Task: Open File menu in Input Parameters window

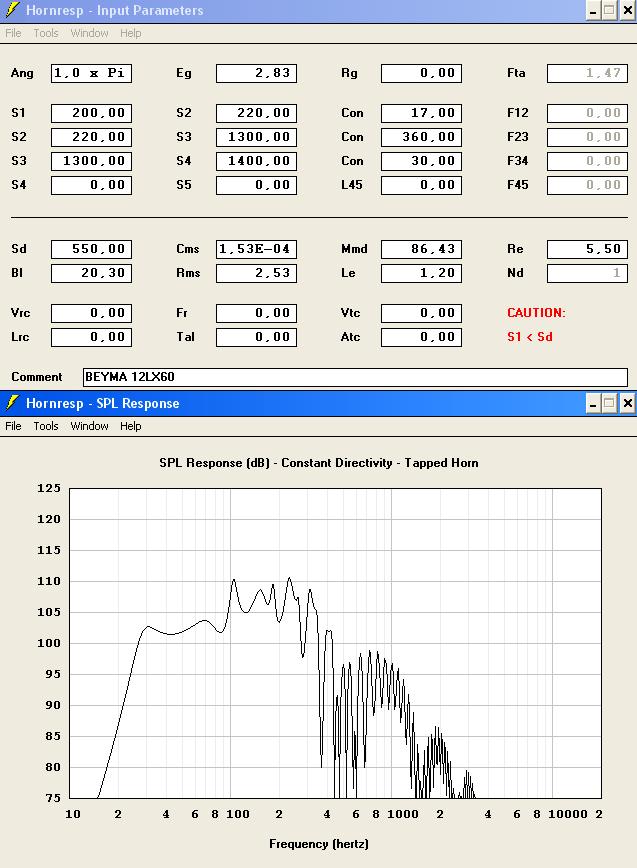Action: [13, 33]
